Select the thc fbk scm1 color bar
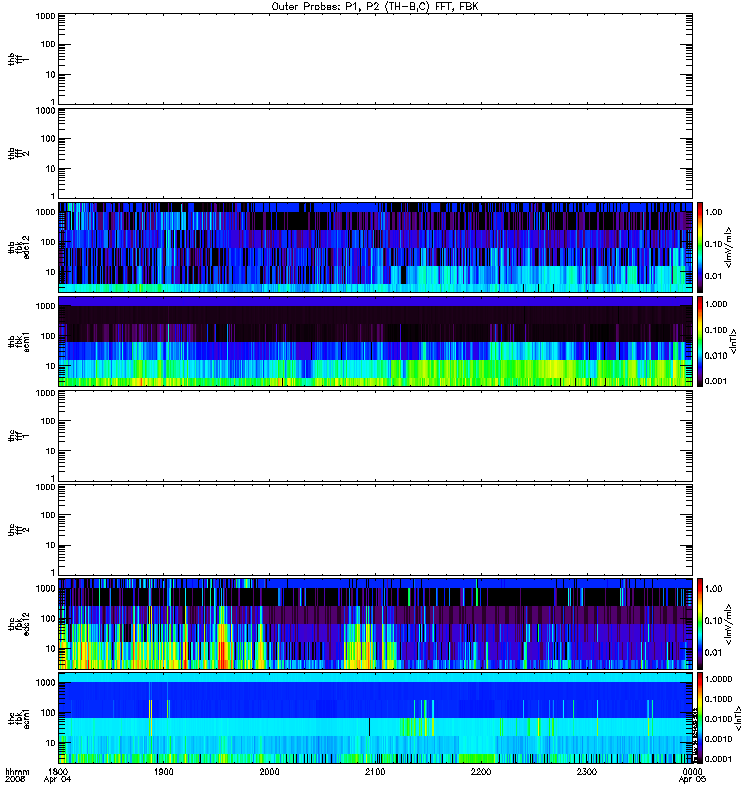Image resolution: width=750 pixels, height=800 pixels. [700, 718]
